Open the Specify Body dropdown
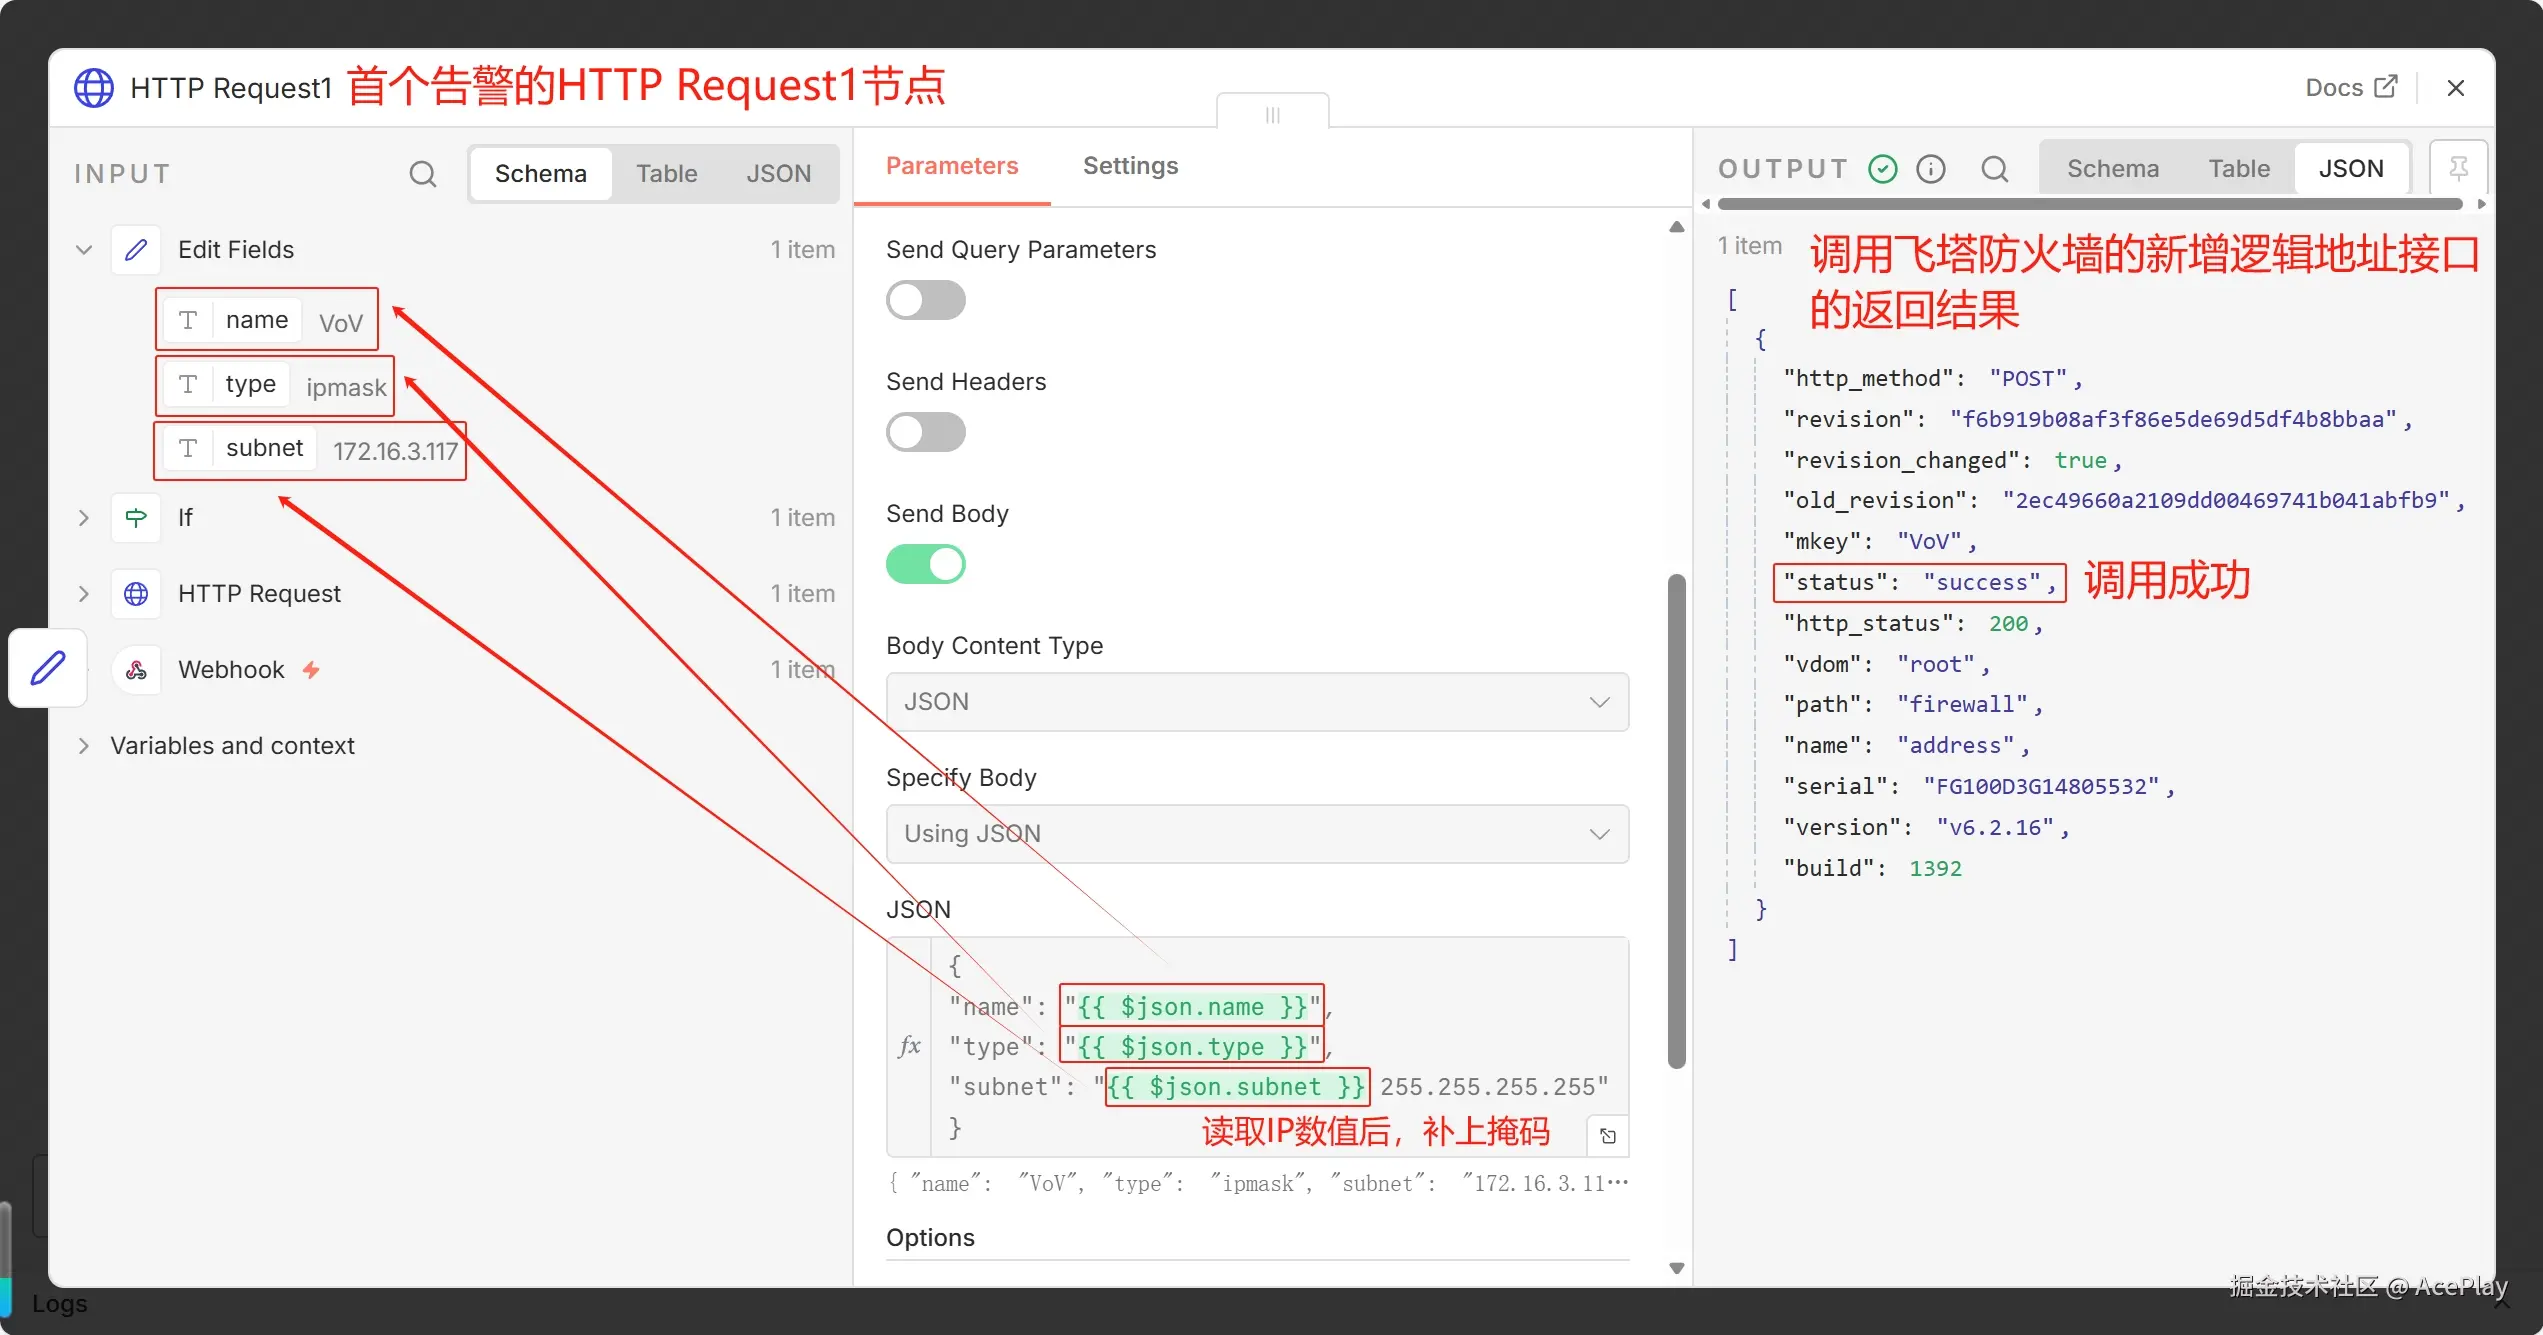 pos(1257,834)
